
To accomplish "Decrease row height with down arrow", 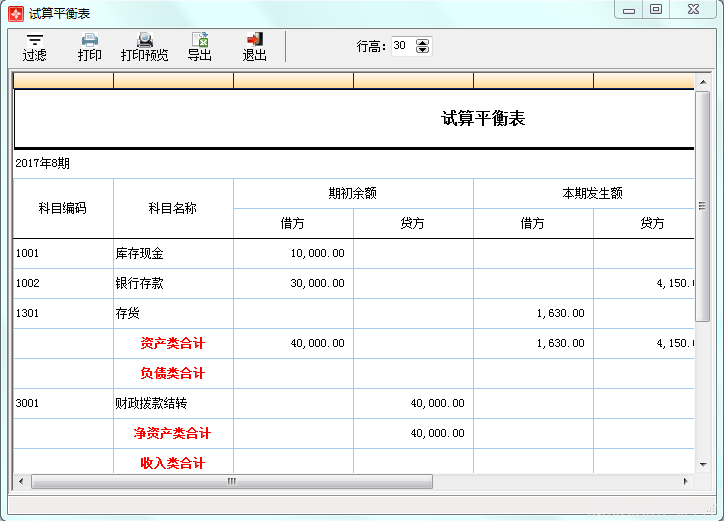I will (422, 50).
